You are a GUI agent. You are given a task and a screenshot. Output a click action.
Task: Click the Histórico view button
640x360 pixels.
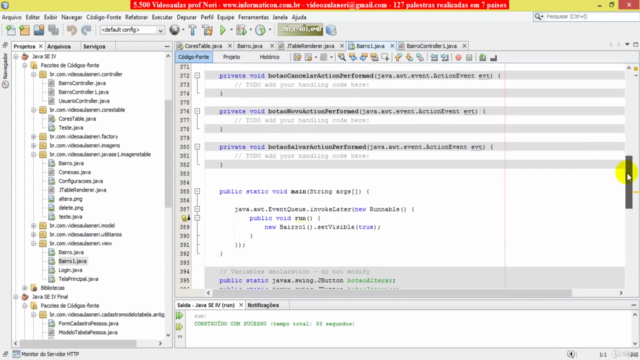(x=269, y=57)
